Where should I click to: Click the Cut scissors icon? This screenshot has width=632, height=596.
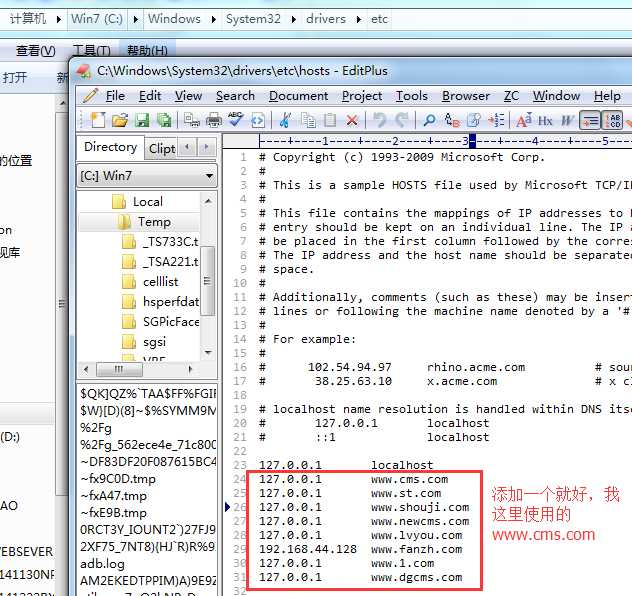click(285, 120)
